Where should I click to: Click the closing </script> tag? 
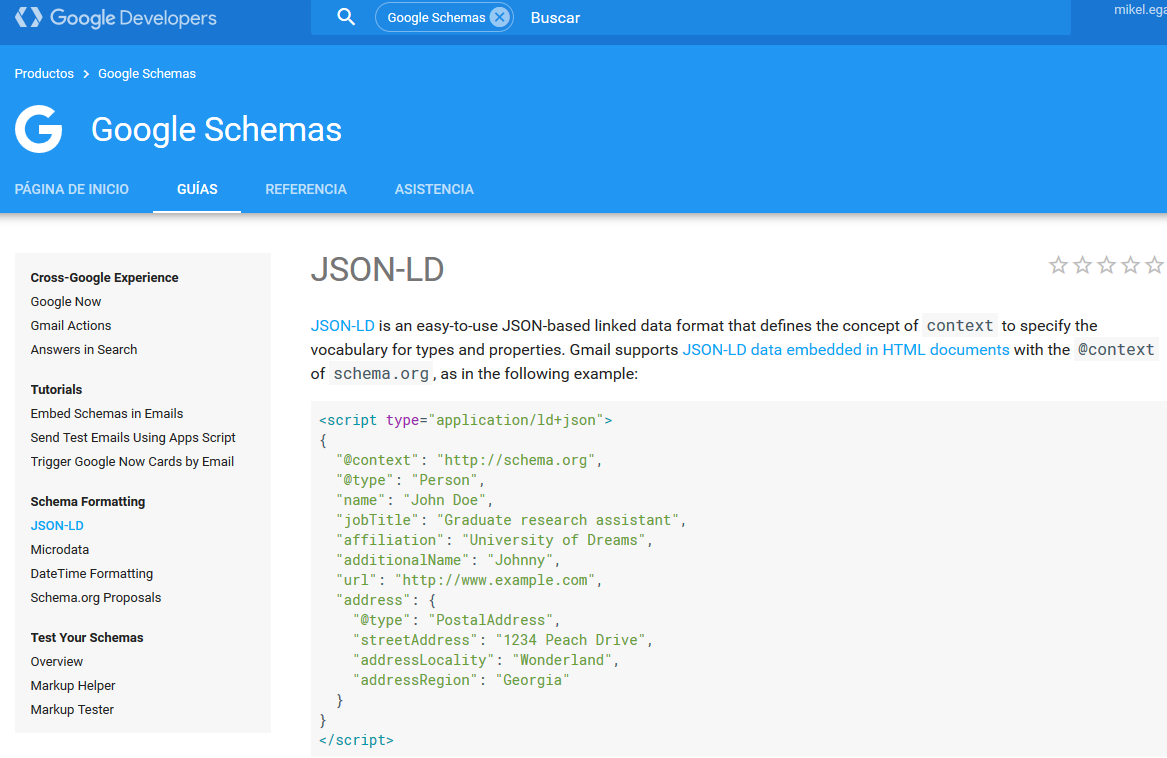(356, 740)
